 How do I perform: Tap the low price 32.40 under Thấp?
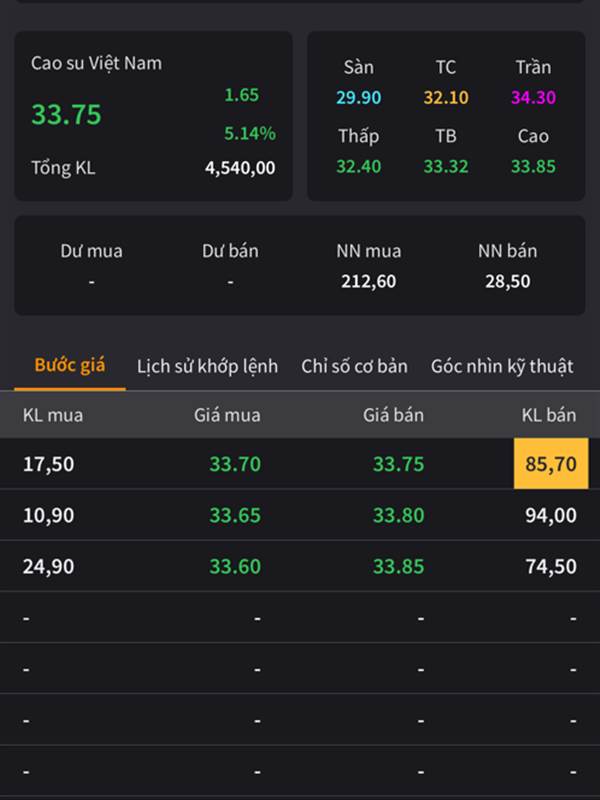click(359, 166)
